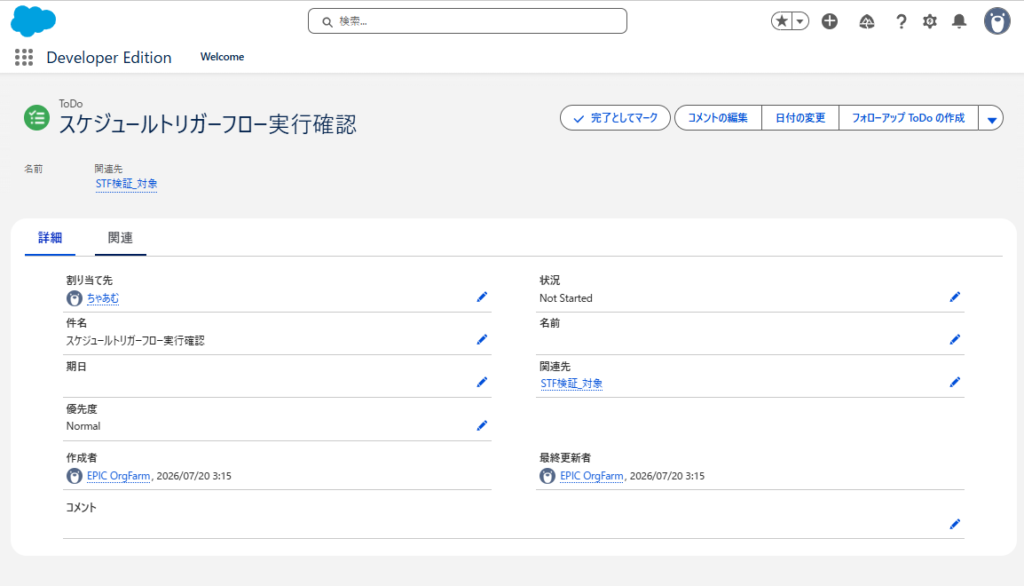1024x586 pixels.
Task: Open the setup gear icon
Action: [929, 22]
